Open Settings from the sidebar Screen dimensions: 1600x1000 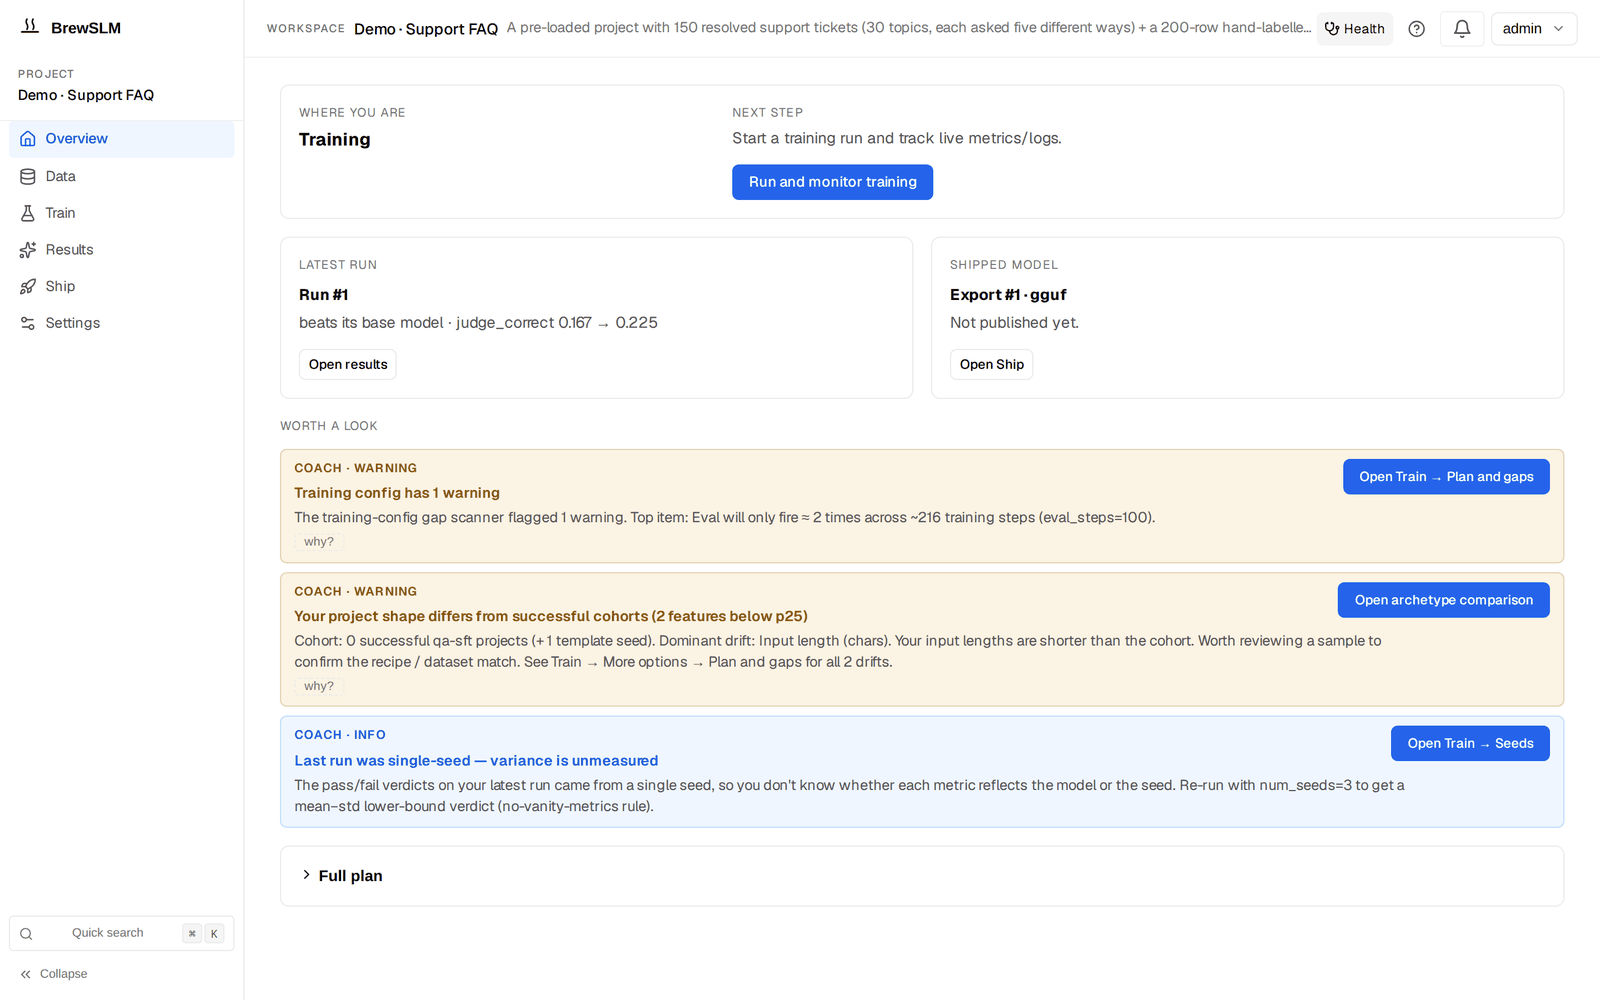tap(122, 323)
